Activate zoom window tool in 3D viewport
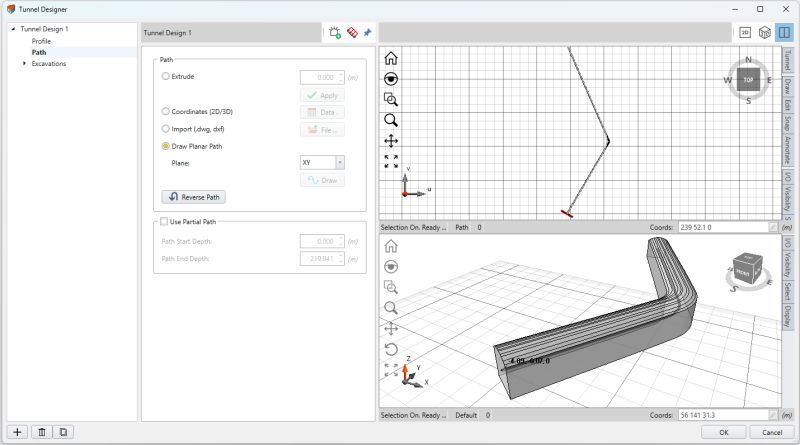 tap(391, 287)
